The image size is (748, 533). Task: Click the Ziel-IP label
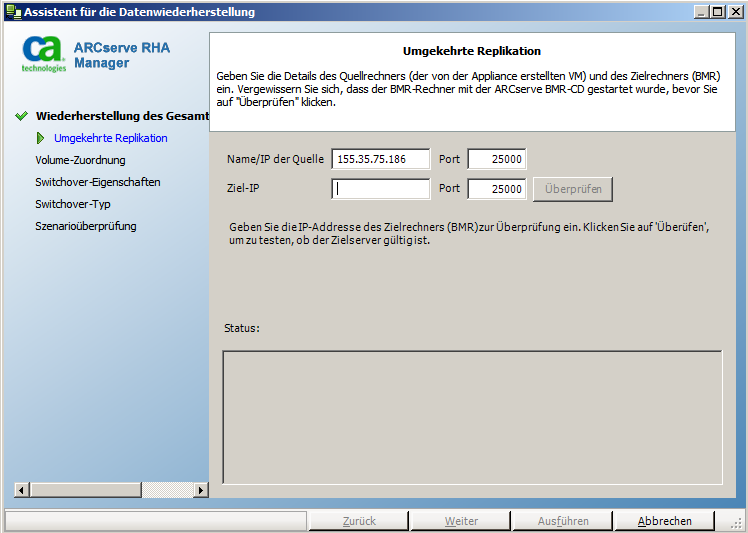[243, 188]
